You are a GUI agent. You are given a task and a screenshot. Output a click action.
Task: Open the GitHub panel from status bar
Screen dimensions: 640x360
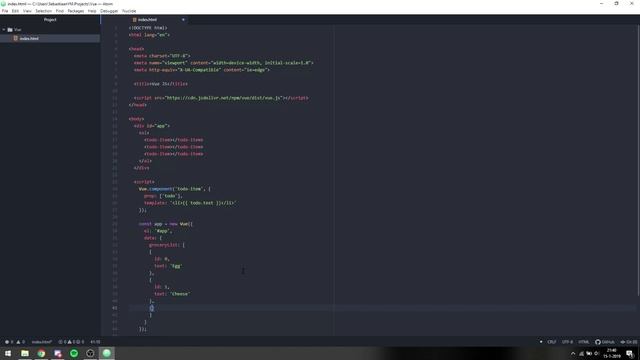click(604, 342)
